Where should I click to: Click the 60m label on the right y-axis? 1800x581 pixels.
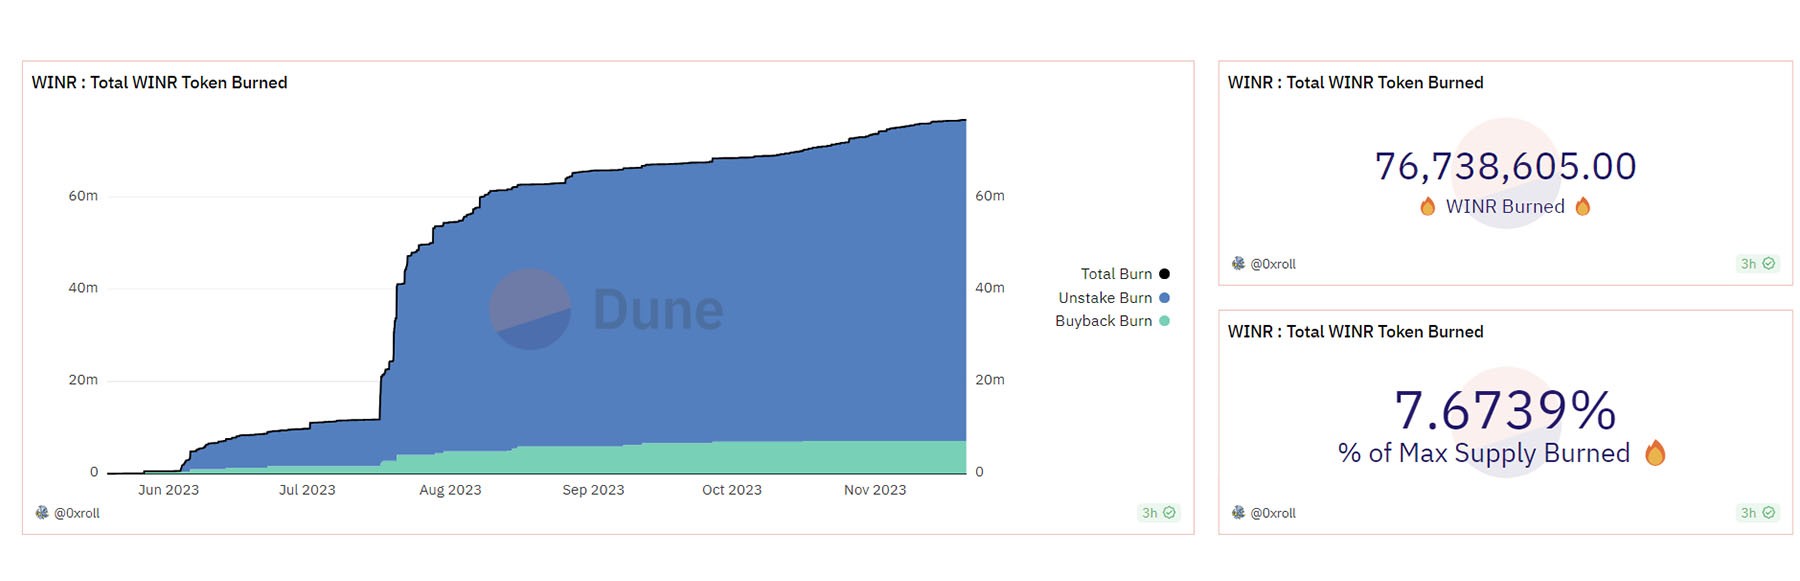[x=990, y=196]
